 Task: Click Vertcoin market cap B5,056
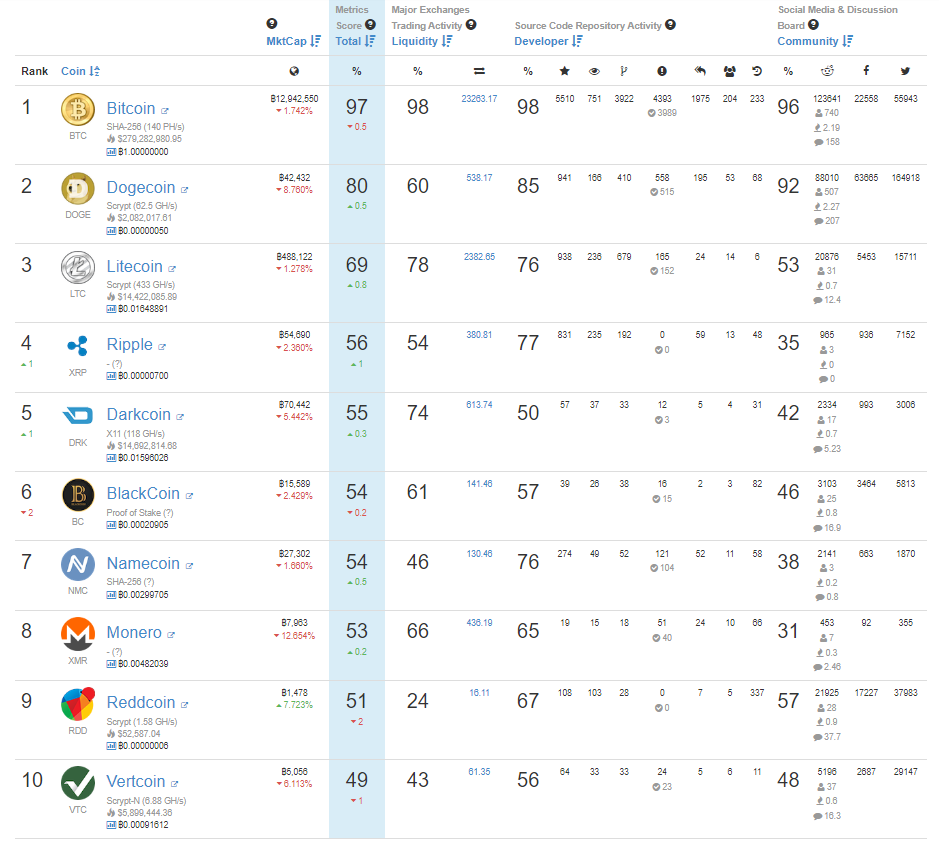(294, 772)
